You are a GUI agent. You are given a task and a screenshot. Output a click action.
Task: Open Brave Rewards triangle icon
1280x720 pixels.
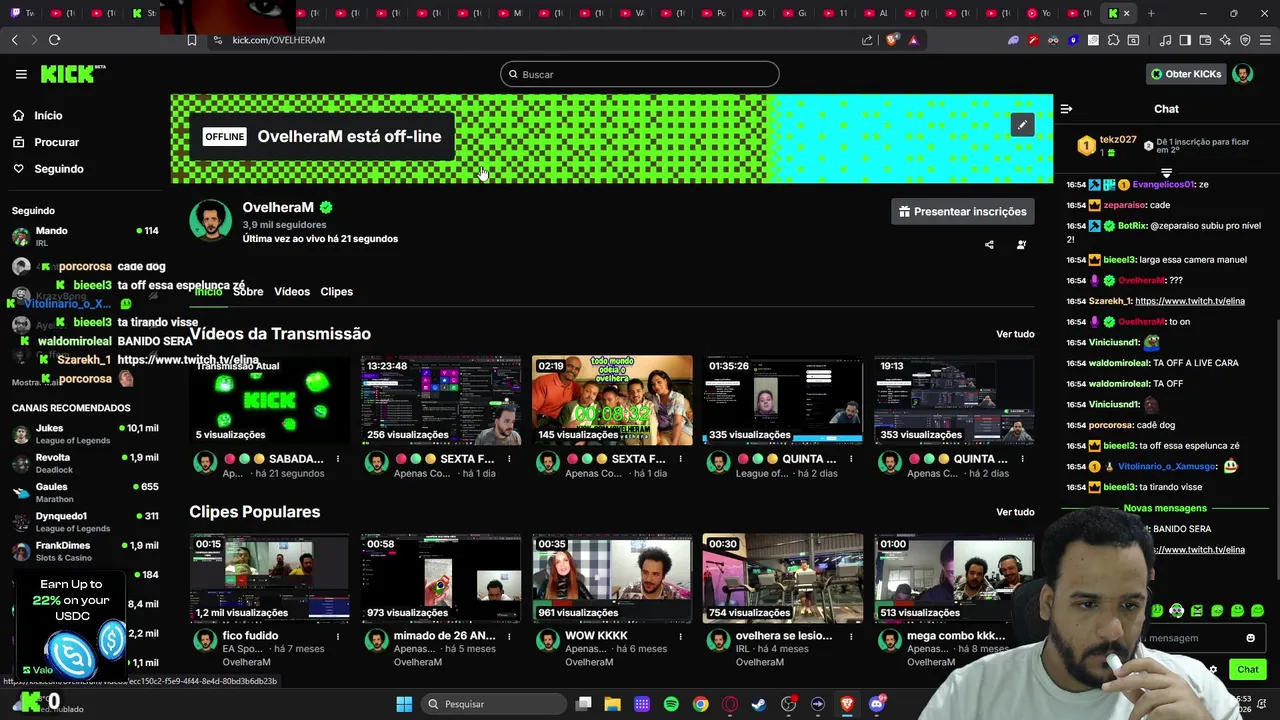coord(913,40)
